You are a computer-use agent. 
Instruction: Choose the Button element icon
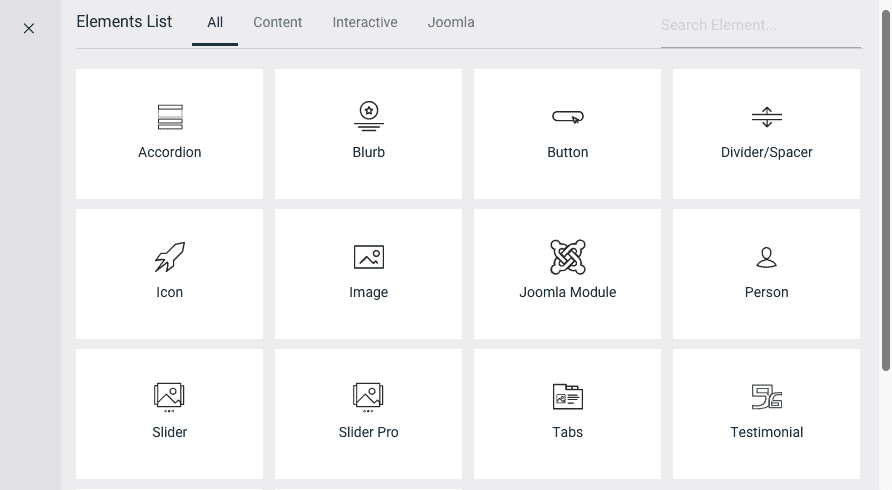pos(568,117)
